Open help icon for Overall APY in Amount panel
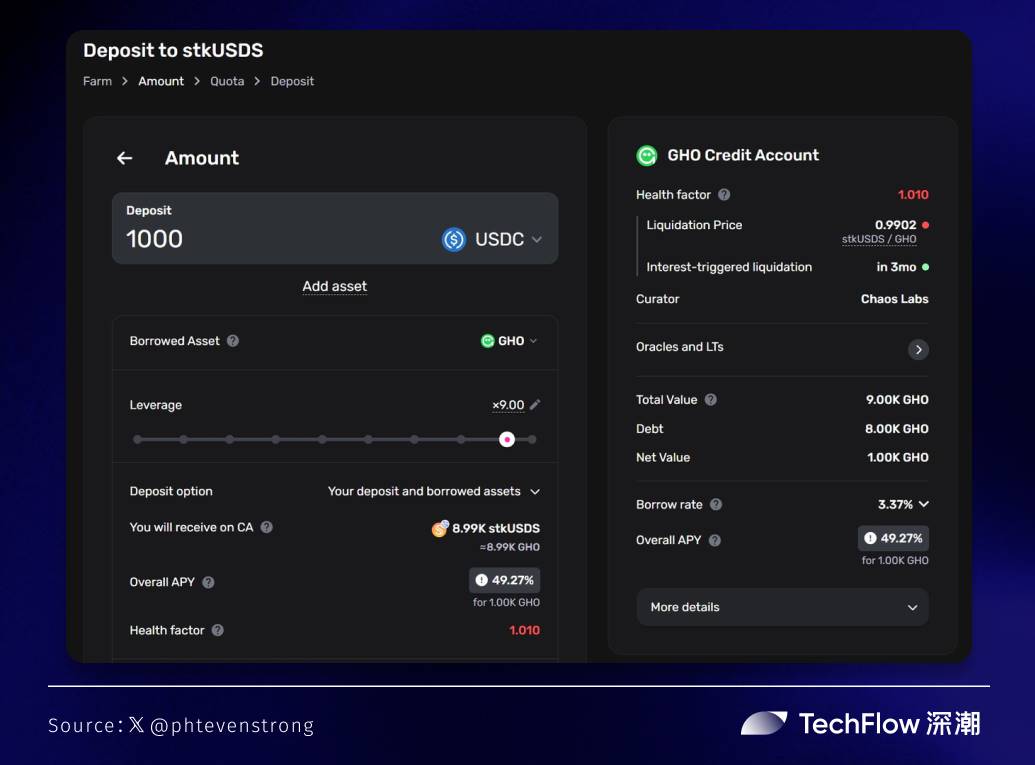1035x765 pixels. coord(209,582)
